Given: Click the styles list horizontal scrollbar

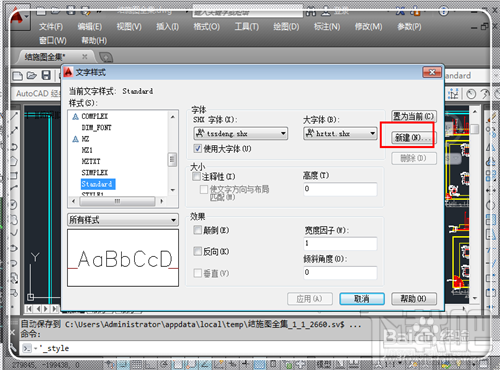Looking at the screenshot, I should [x=117, y=201].
